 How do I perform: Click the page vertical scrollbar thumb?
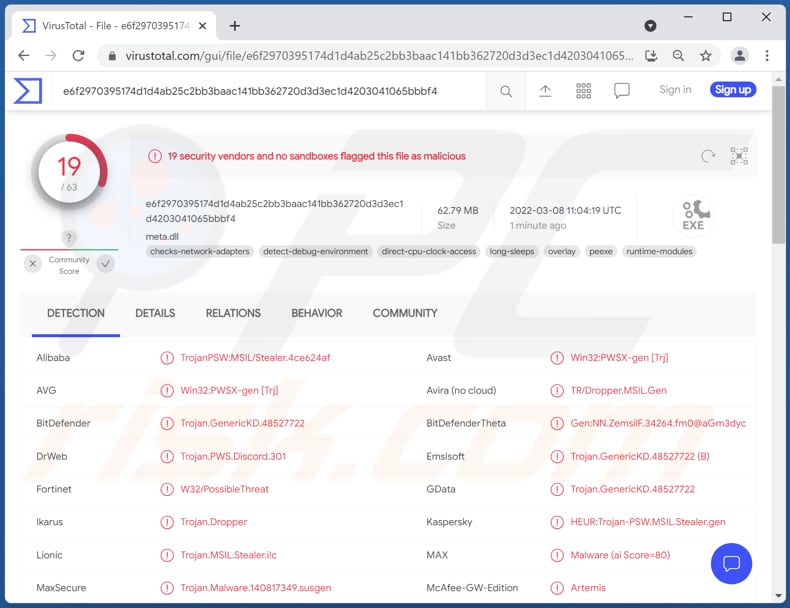pyautogui.click(x=778, y=164)
